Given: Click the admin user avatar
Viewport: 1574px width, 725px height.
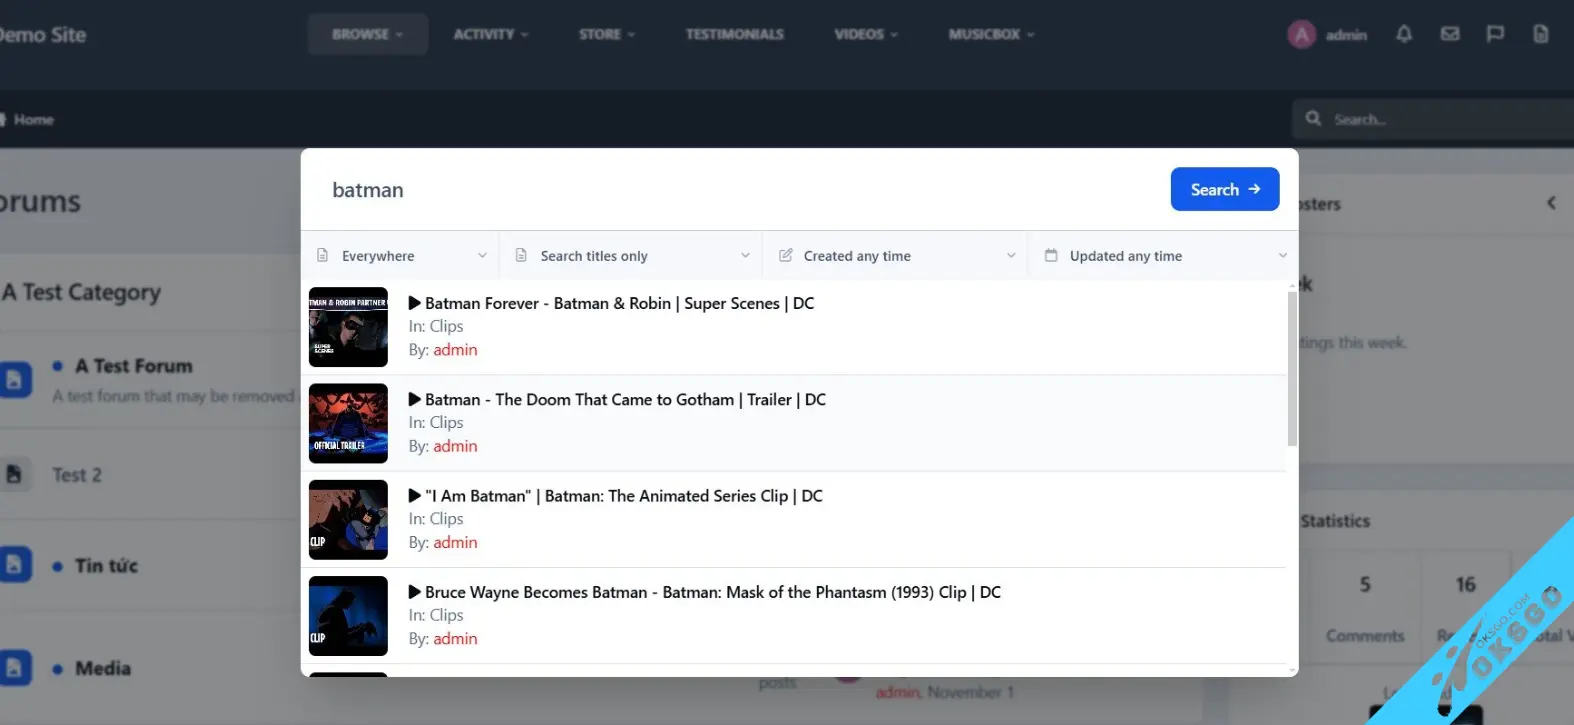Looking at the screenshot, I should click(x=1301, y=35).
